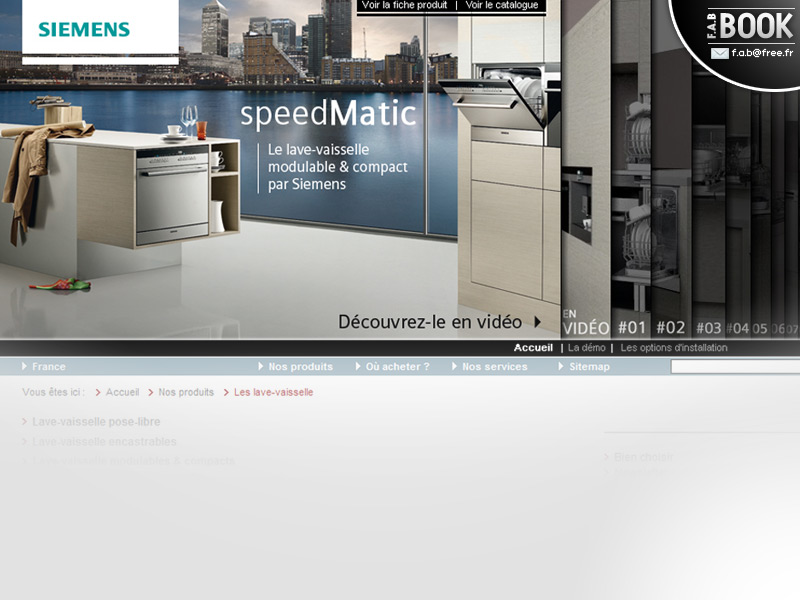Open 'Voir la fiche produit' link
800x600 pixels.
coord(404,5)
